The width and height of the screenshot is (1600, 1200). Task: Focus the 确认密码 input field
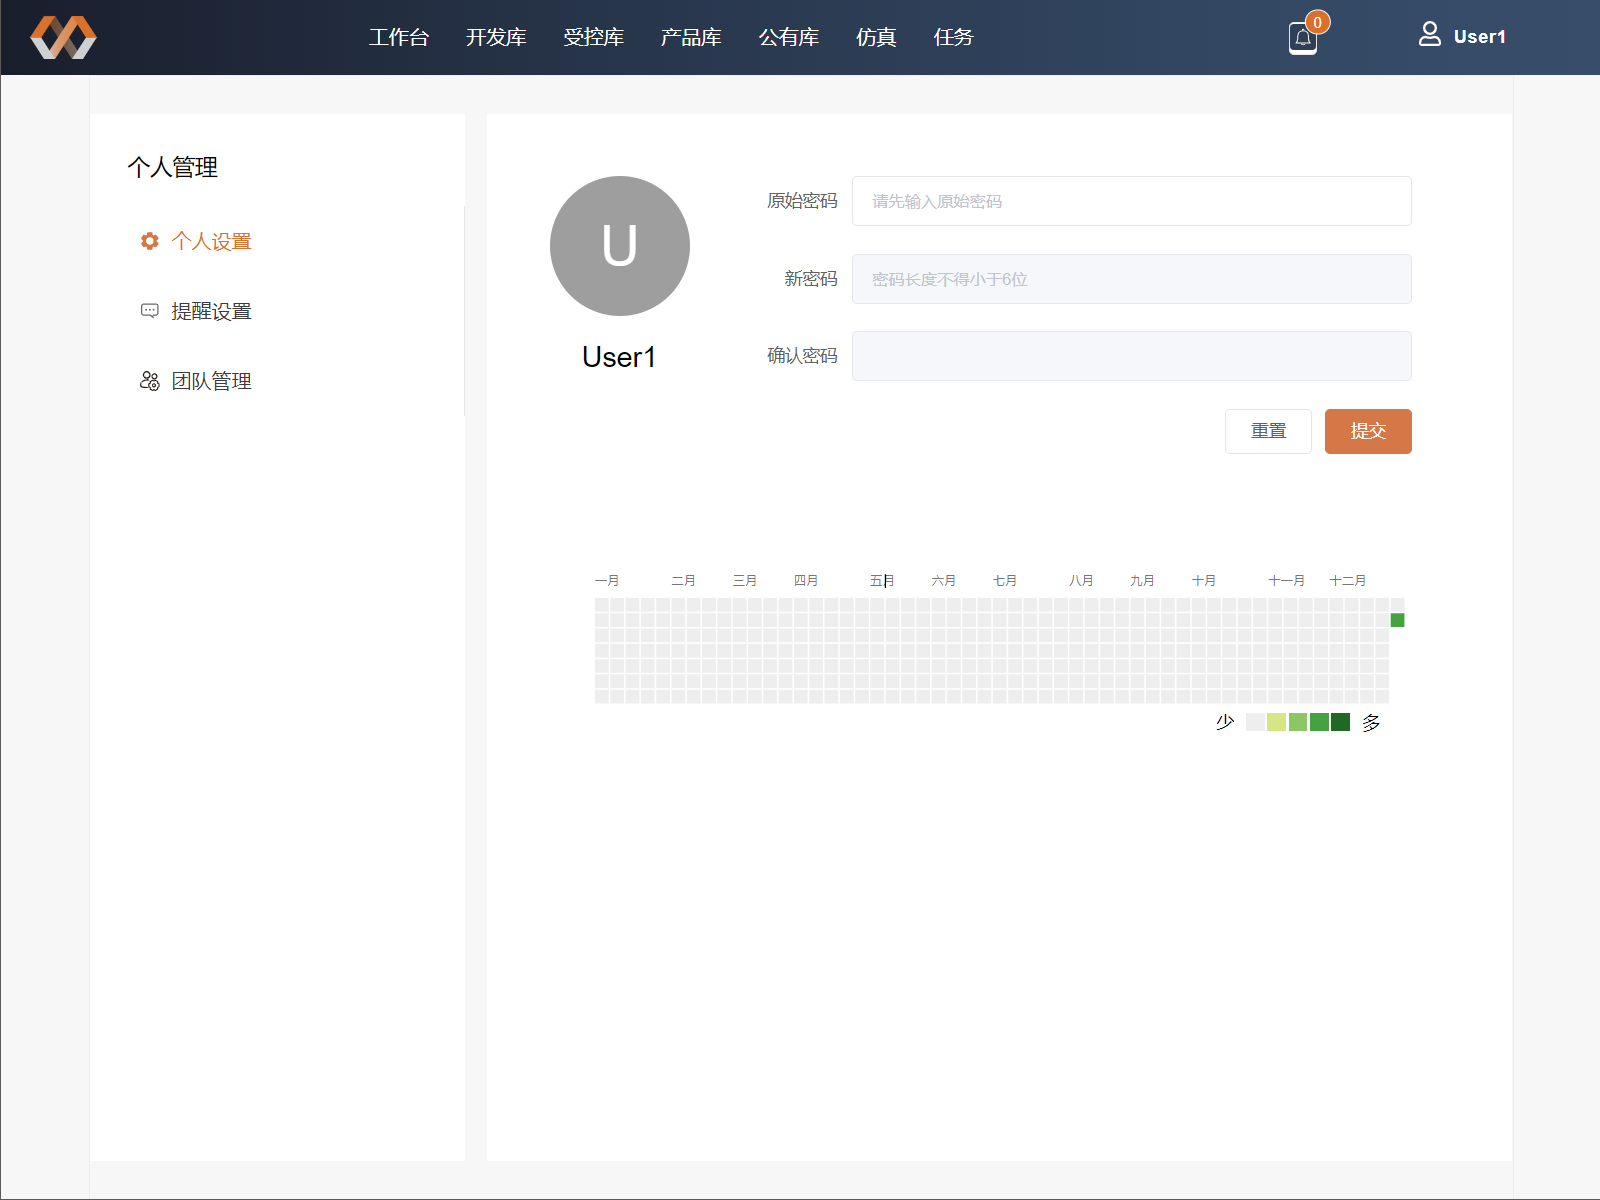point(1132,356)
